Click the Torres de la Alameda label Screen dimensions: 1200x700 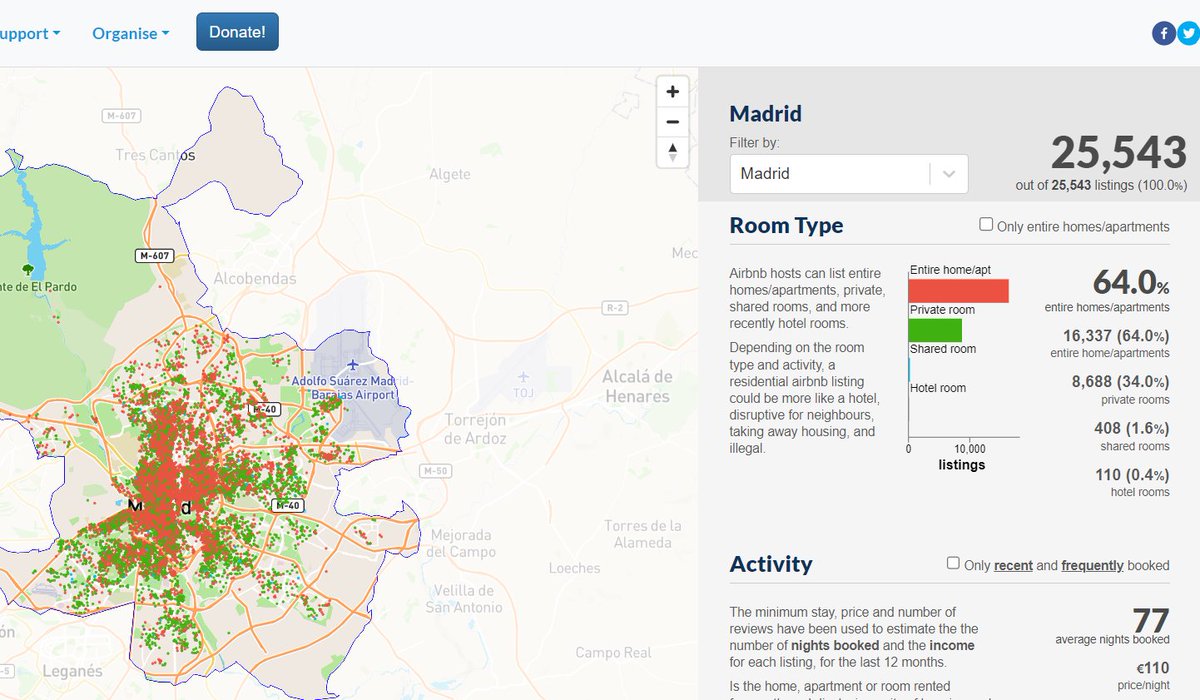[x=643, y=534]
